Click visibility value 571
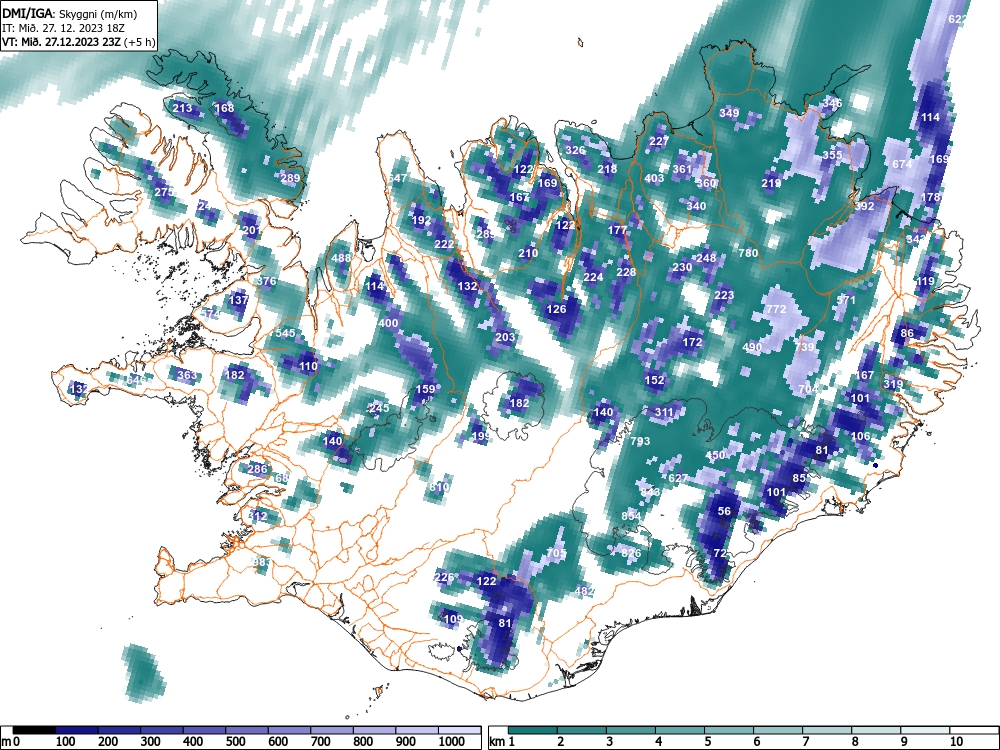1000x750 pixels. (x=846, y=300)
